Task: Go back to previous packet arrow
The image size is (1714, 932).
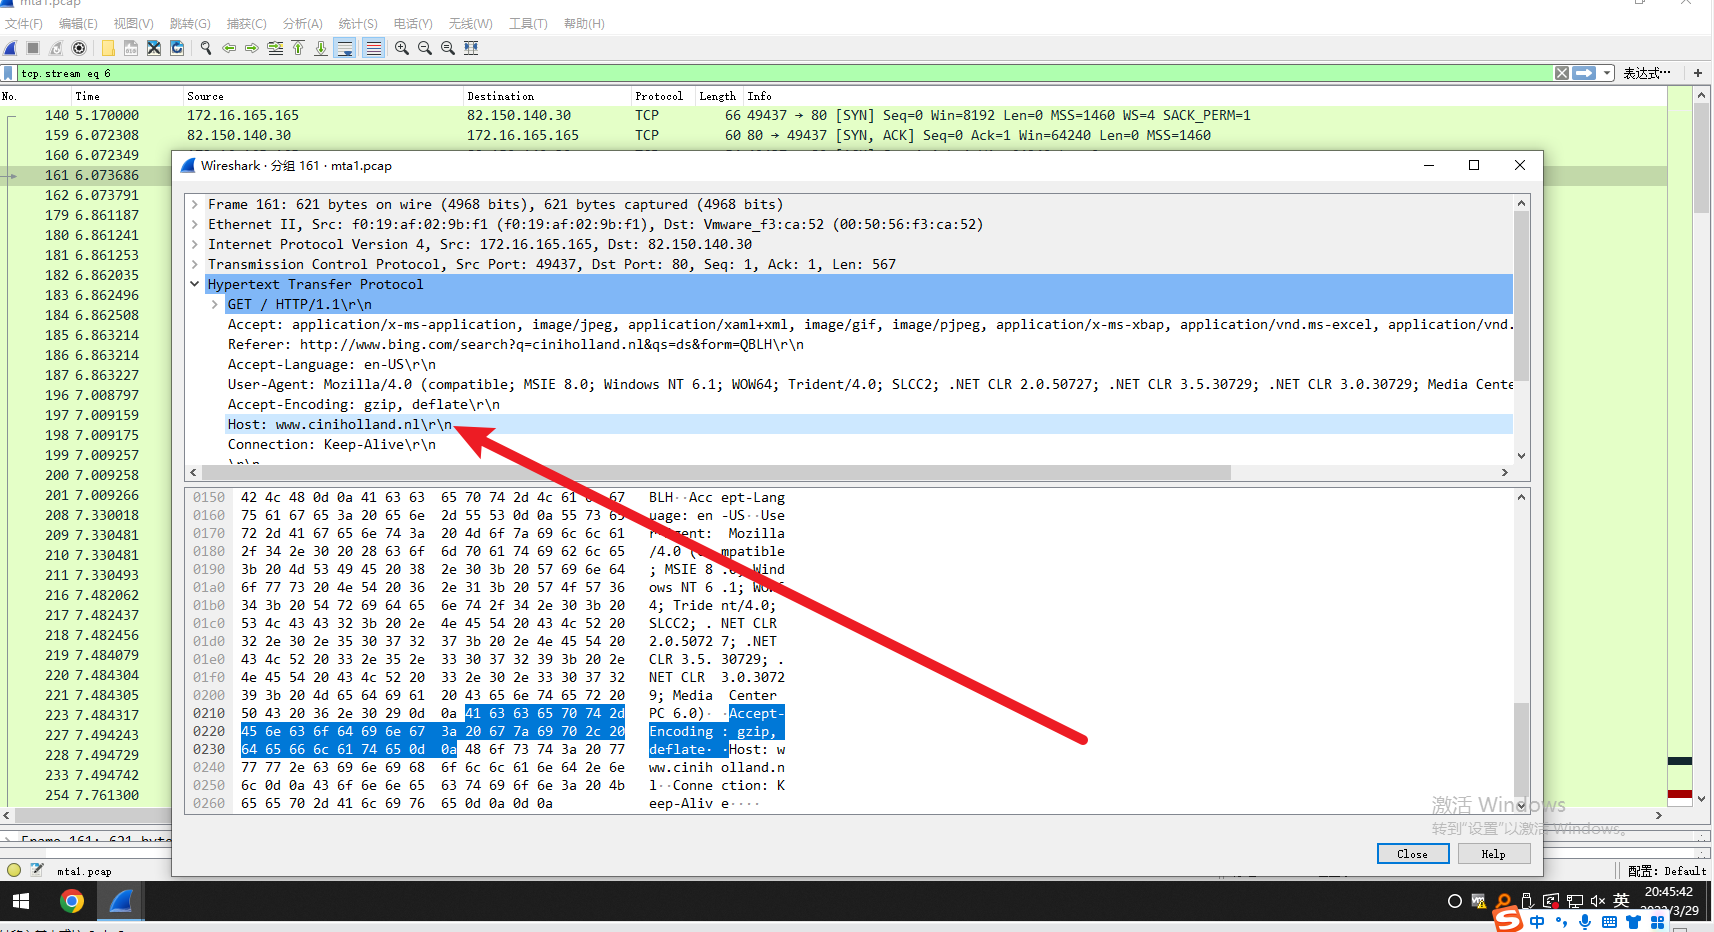Action: click(x=229, y=48)
